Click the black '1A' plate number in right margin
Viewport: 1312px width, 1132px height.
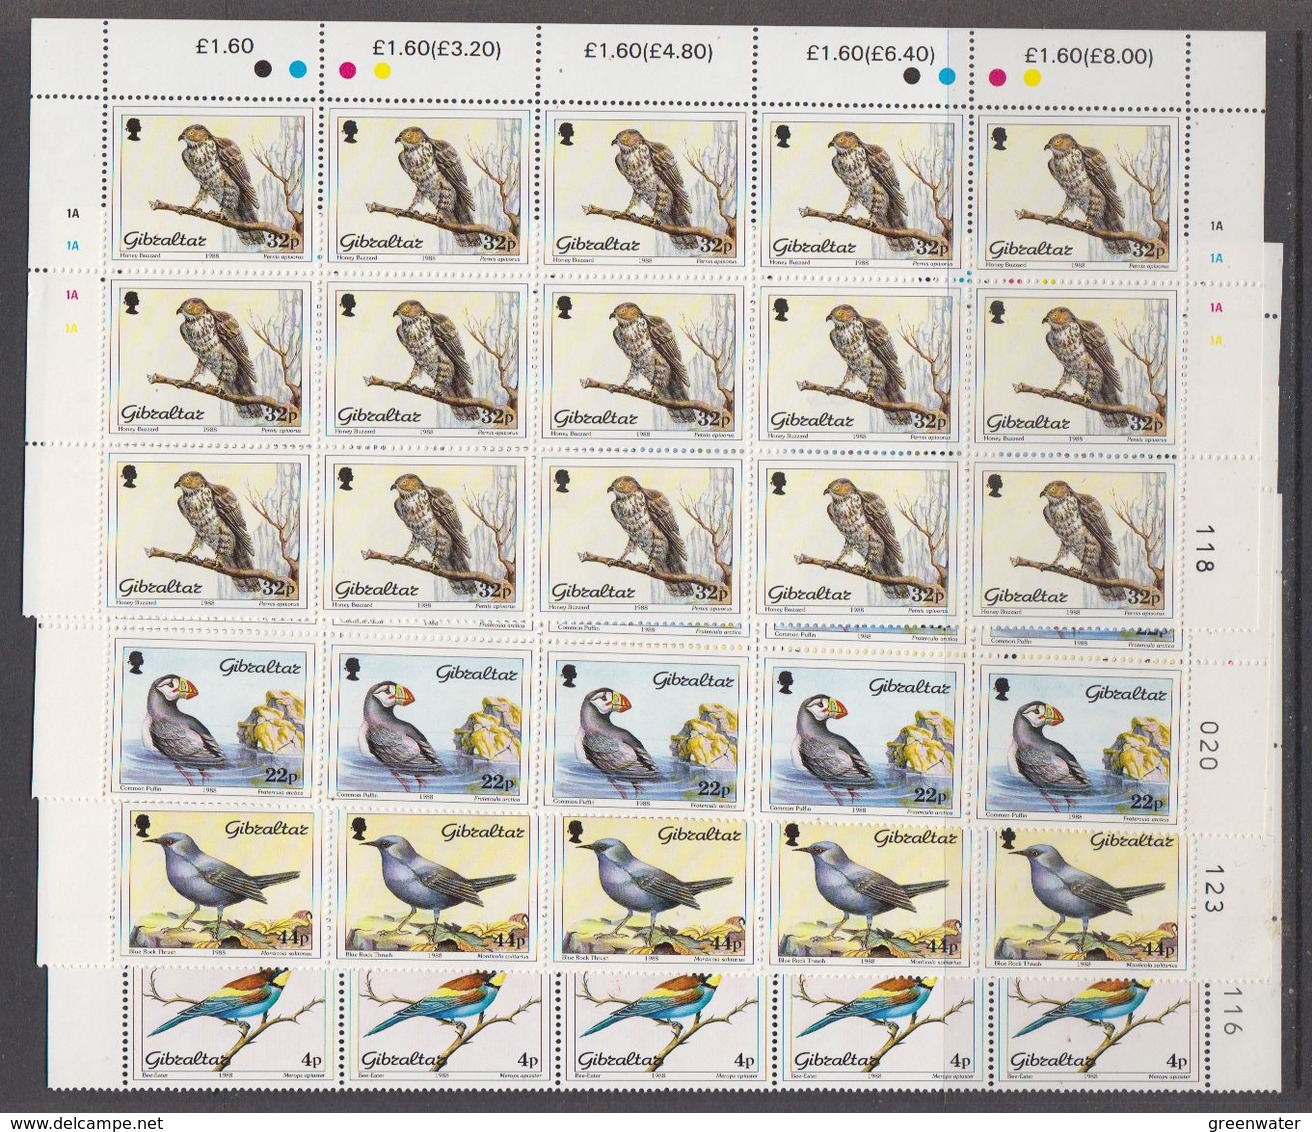coord(1216,226)
